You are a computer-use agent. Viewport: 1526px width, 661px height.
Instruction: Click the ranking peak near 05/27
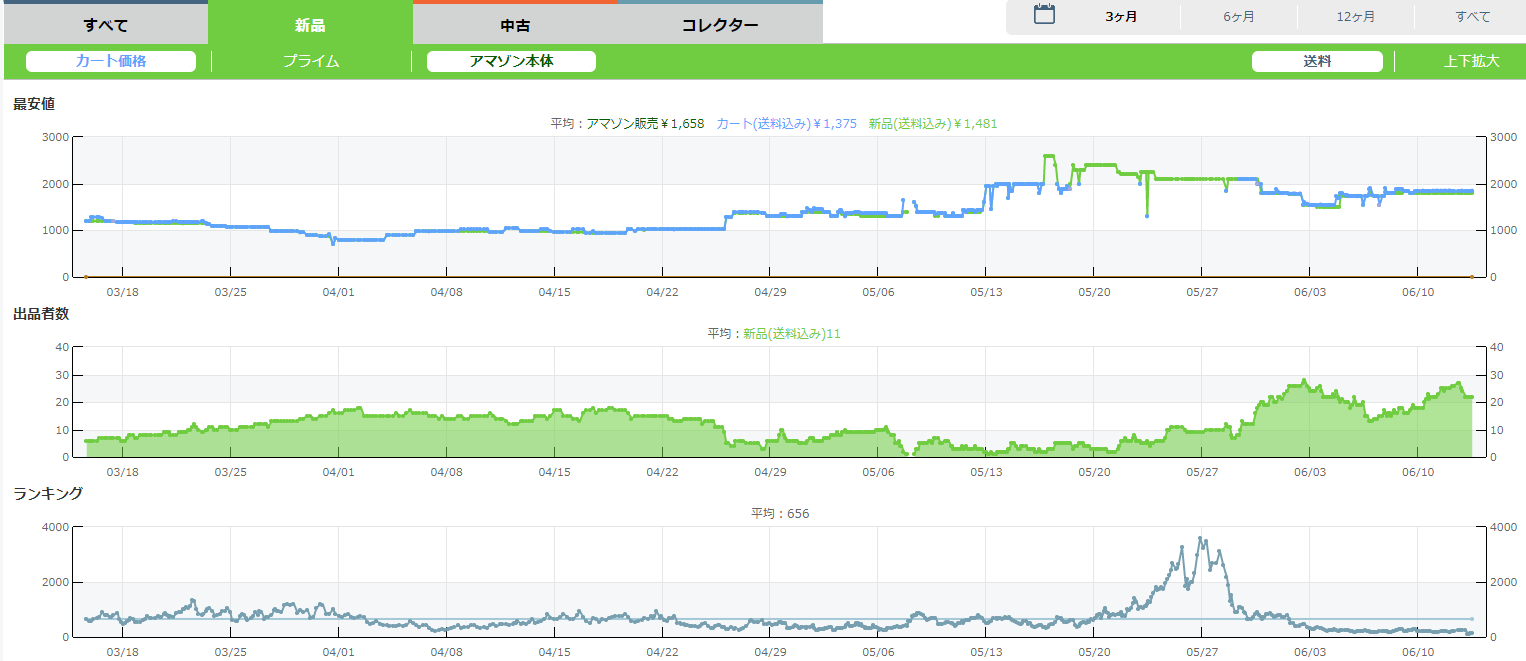click(1201, 539)
